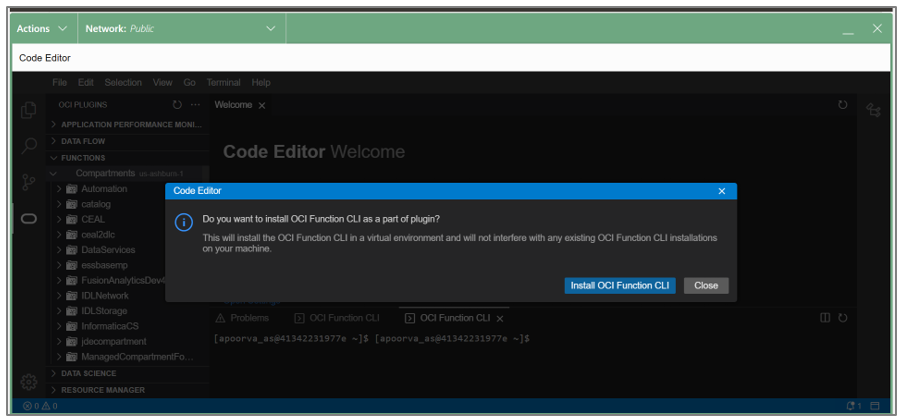Click the catalog folder icon

coord(72,204)
